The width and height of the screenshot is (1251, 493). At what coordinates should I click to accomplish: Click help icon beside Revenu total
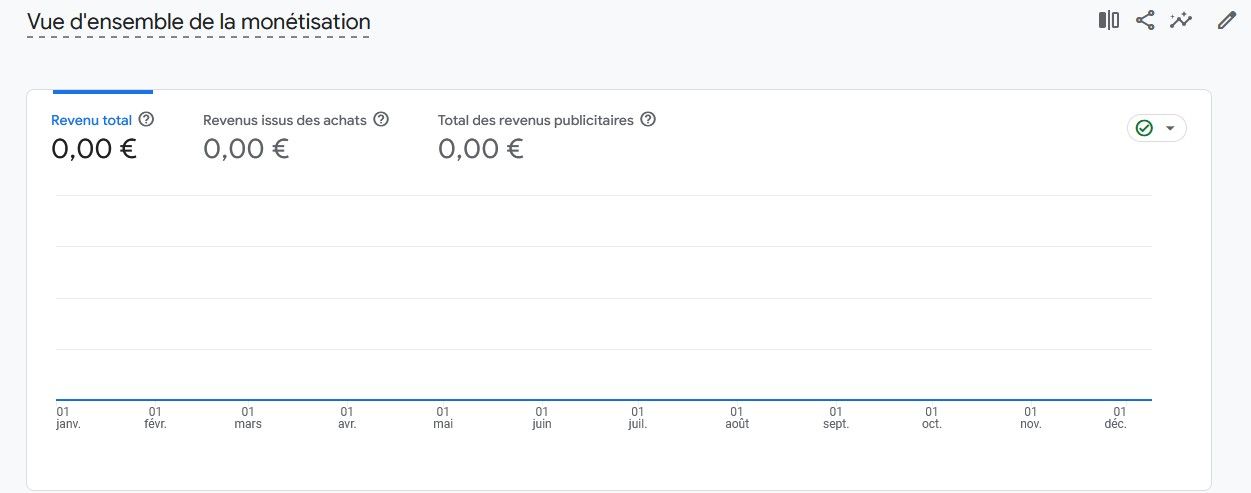coord(146,119)
